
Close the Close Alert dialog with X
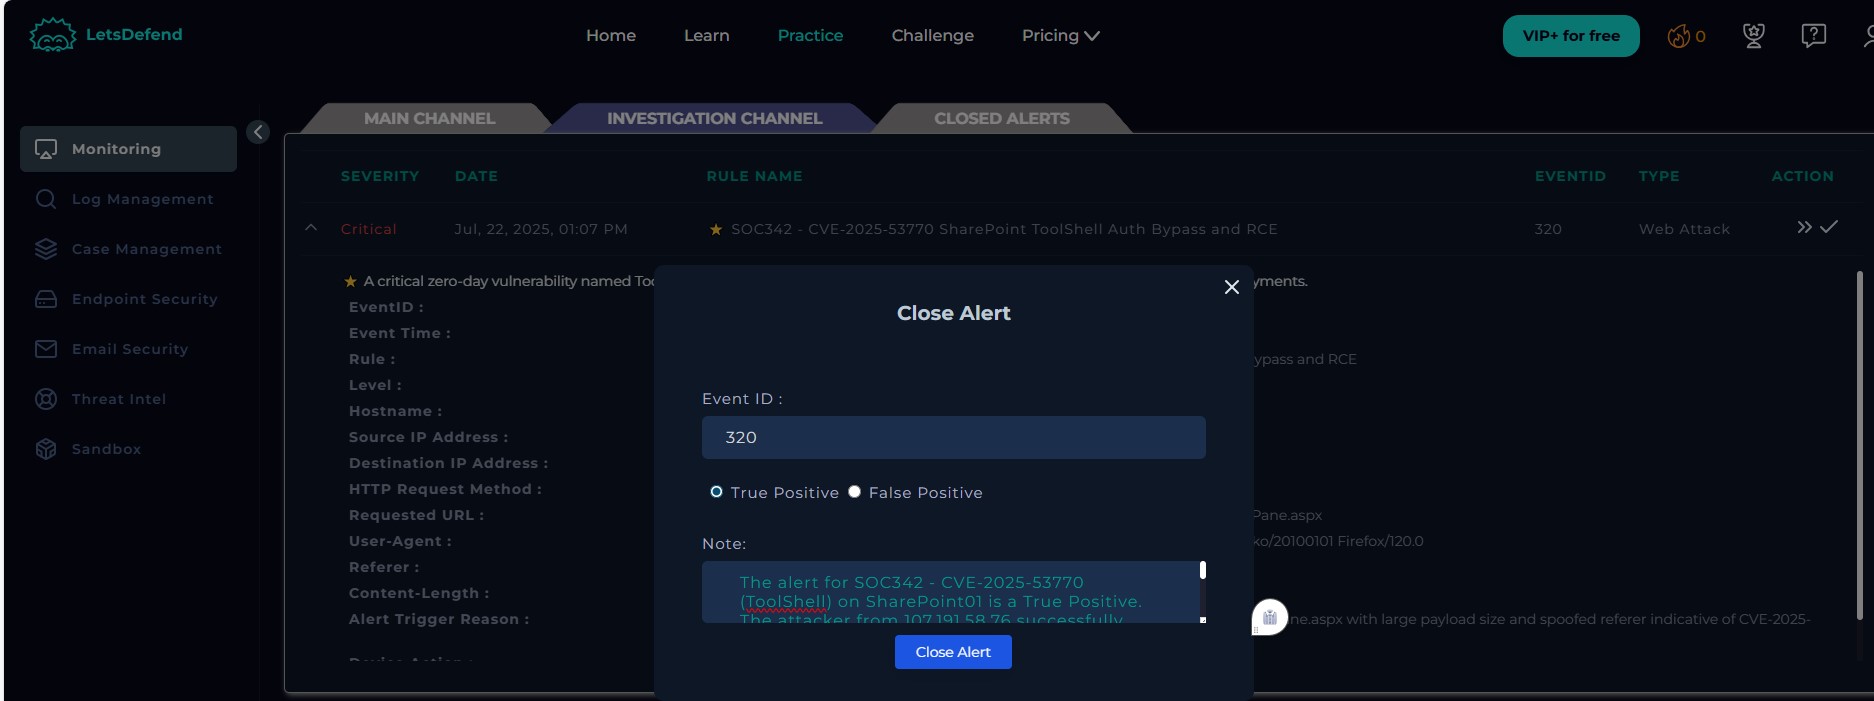coord(1232,287)
